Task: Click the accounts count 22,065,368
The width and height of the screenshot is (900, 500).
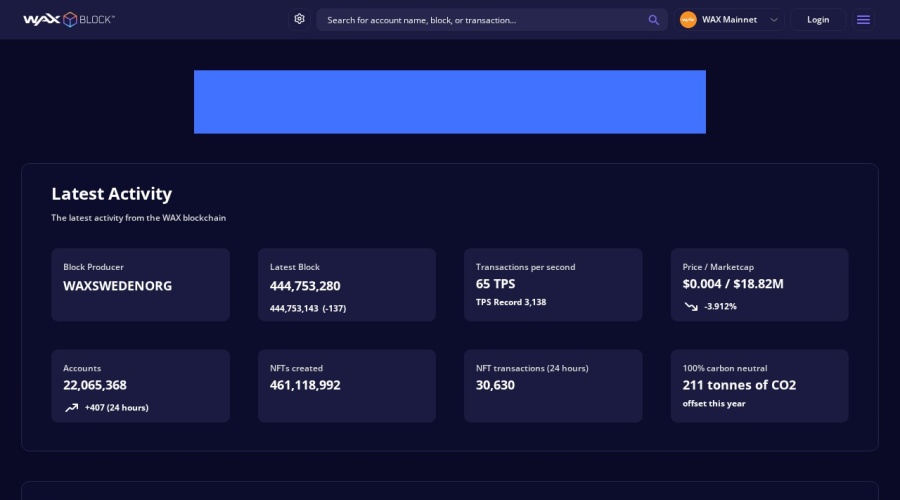Action: coord(95,385)
